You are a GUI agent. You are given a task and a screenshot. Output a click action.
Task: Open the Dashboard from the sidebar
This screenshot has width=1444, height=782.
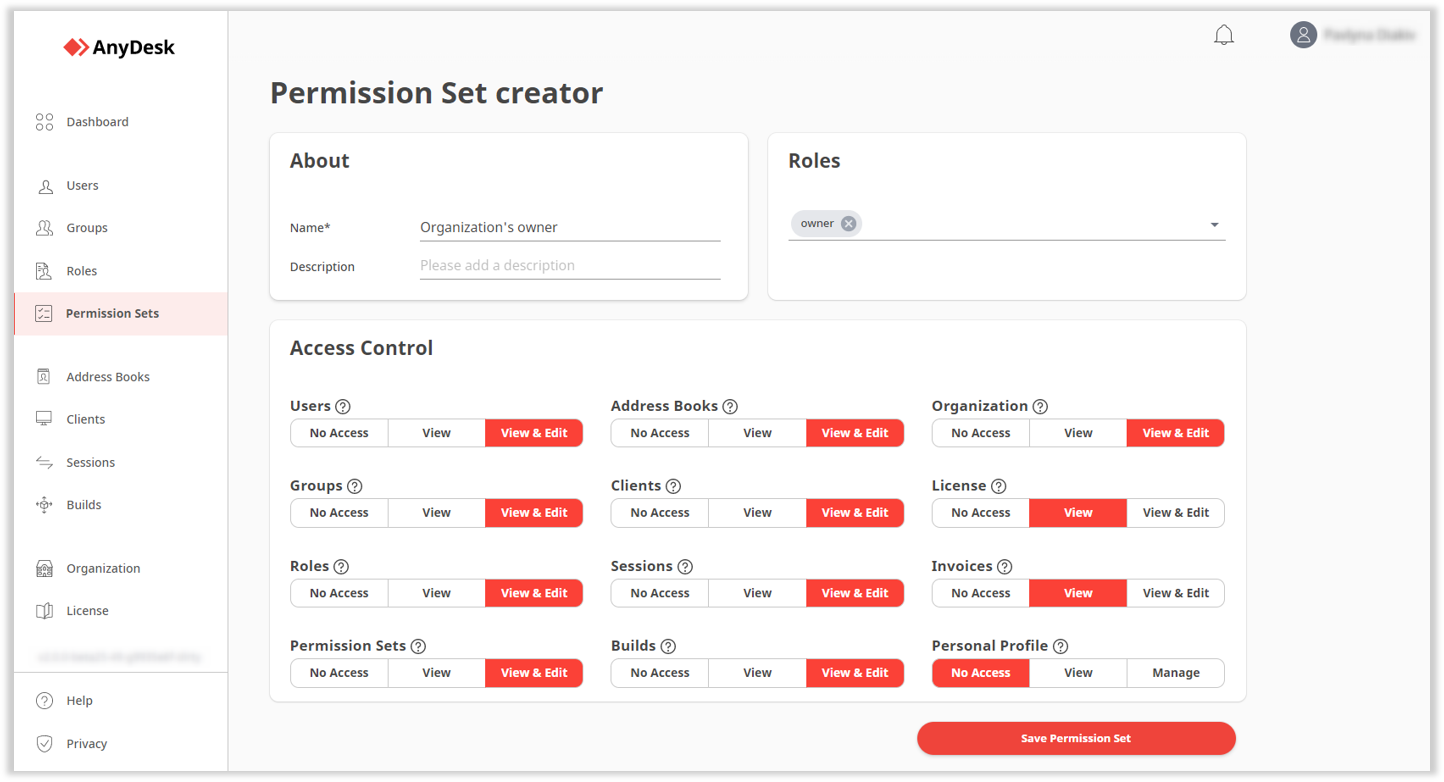[x=97, y=121]
